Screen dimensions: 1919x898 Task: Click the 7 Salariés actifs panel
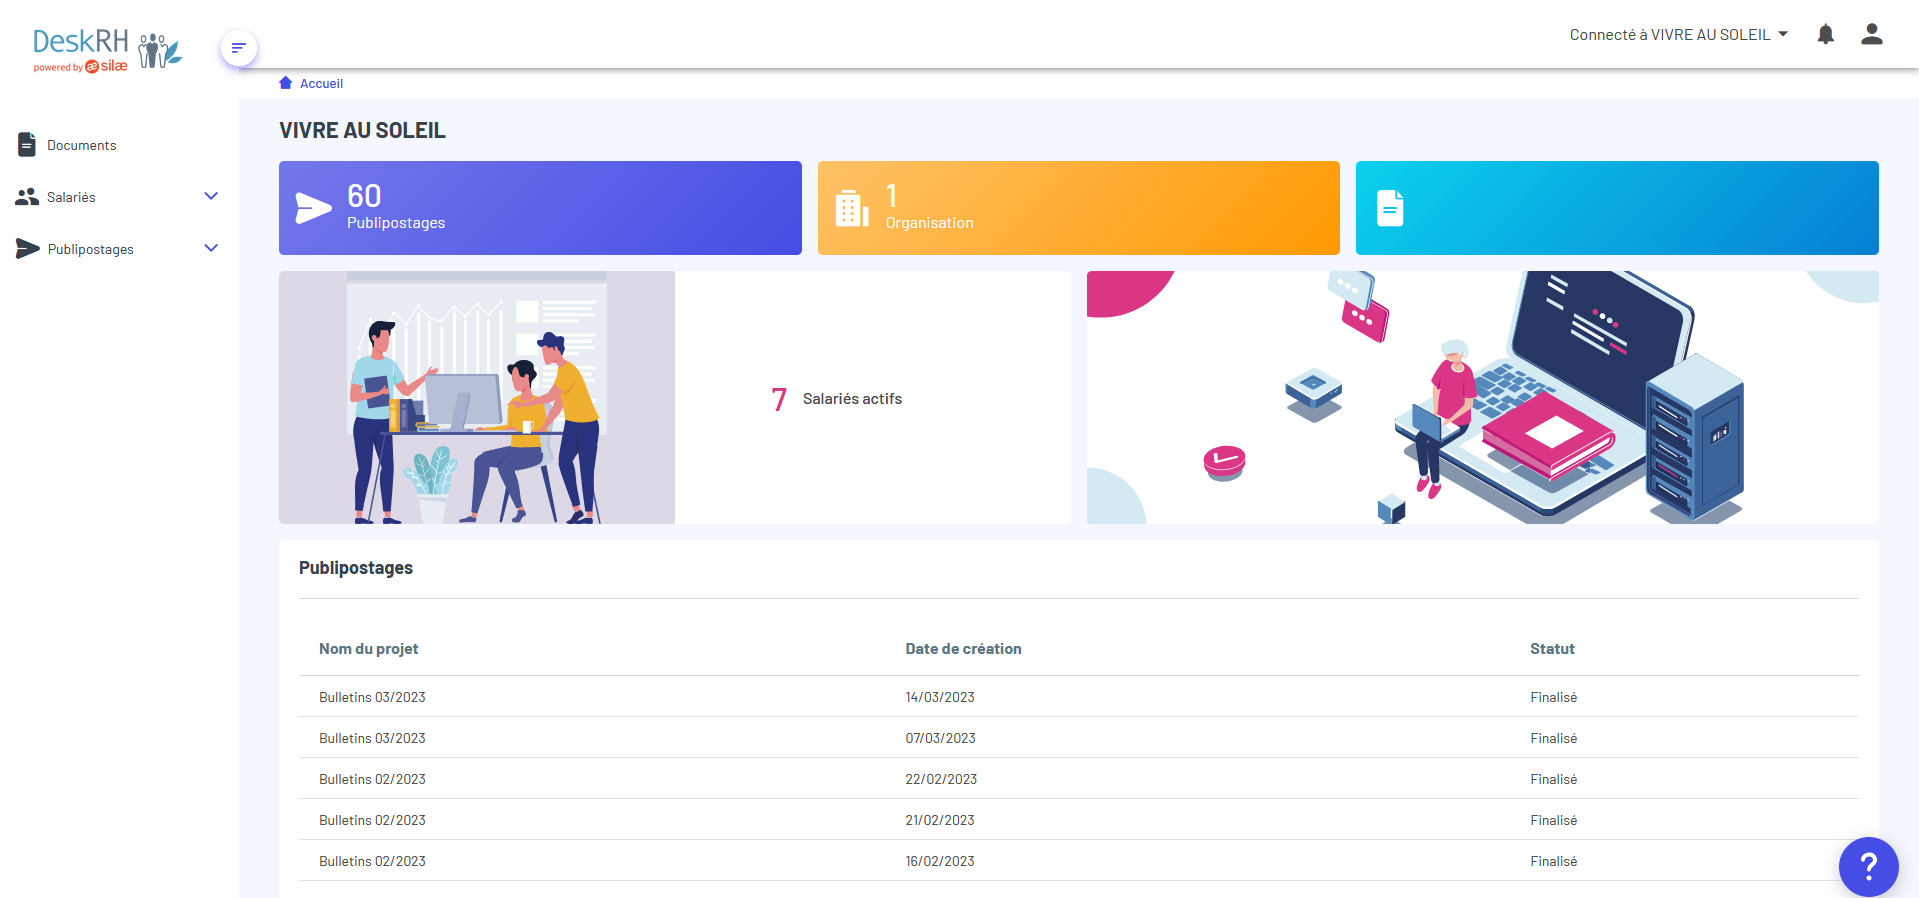point(838,399)
